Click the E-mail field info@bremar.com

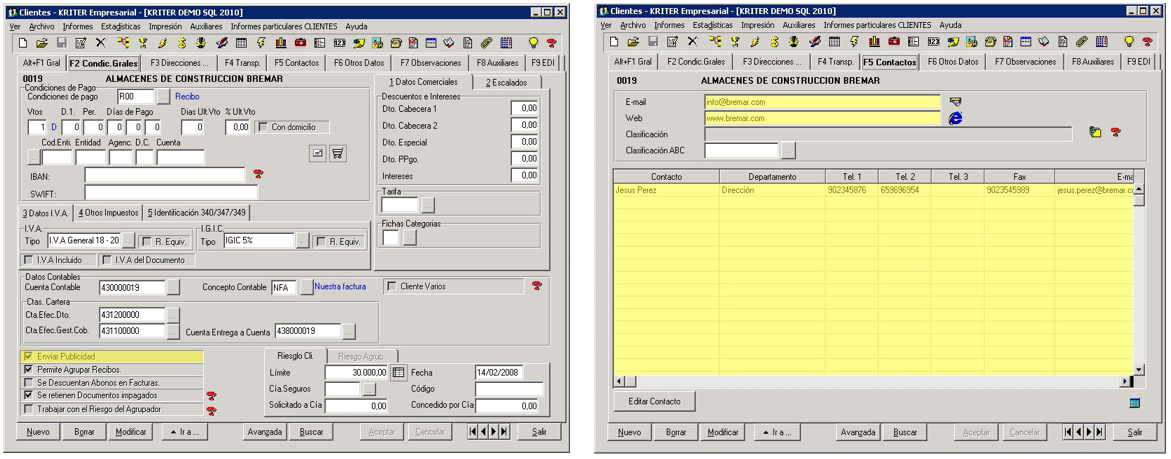[x=822, y=102]
